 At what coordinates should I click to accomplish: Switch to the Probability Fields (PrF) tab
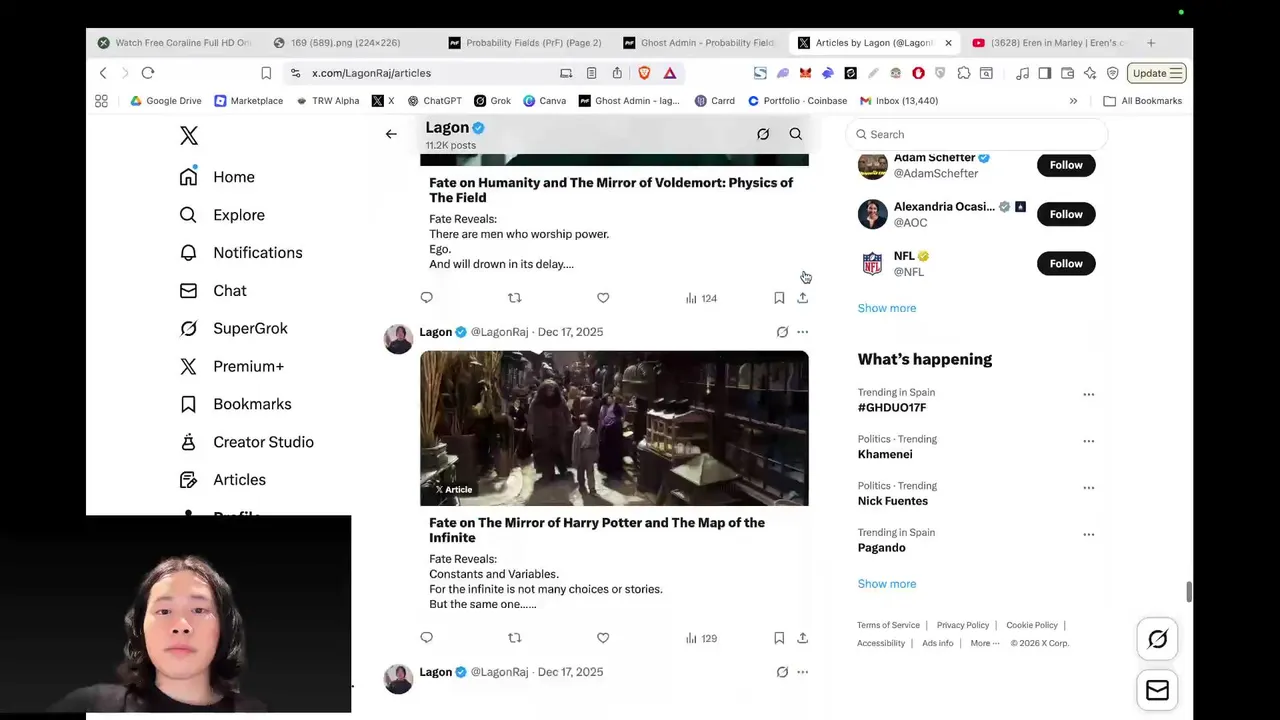pyautogui.click(x=525, y=43)
